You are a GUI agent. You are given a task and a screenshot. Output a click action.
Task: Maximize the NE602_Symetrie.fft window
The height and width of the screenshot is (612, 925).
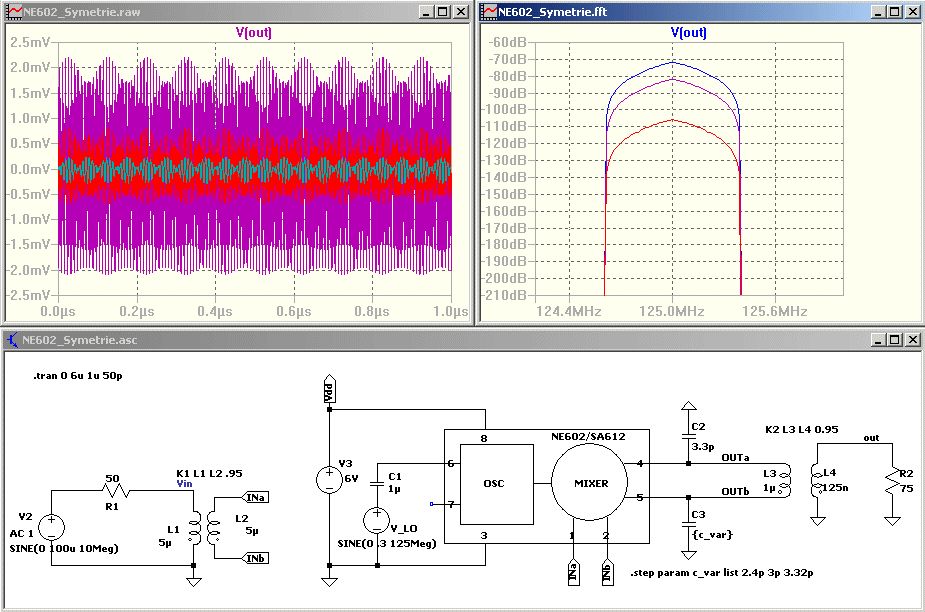895,12
